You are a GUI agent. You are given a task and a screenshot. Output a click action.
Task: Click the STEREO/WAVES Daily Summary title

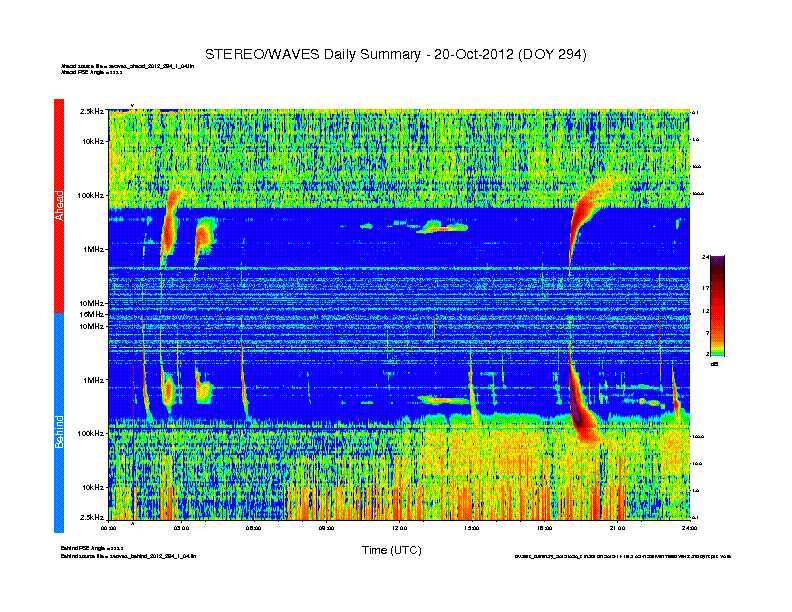[395, 54]
